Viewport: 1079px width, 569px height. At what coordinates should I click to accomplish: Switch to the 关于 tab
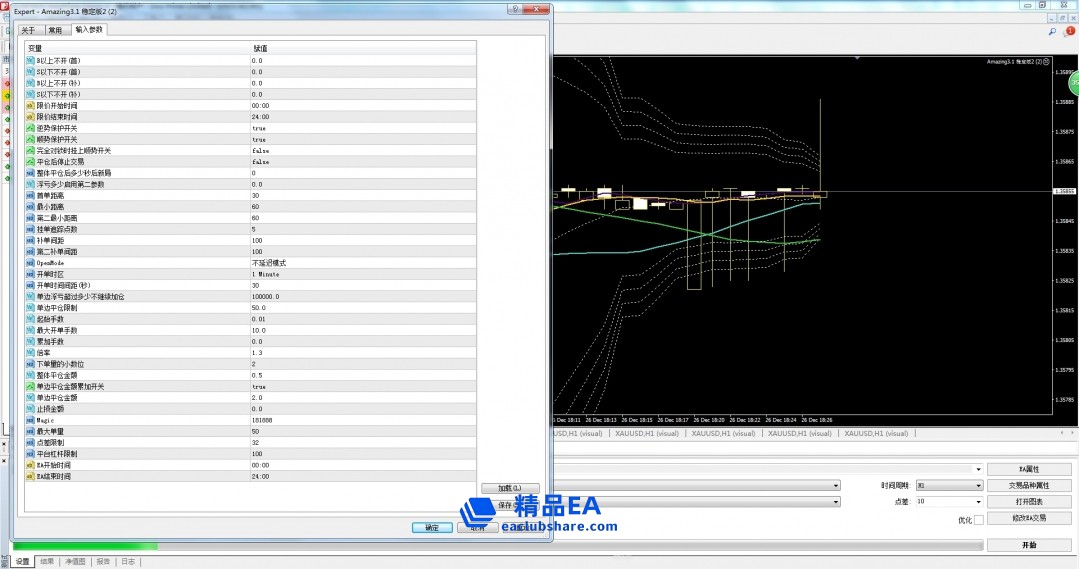tap(29, 30)
